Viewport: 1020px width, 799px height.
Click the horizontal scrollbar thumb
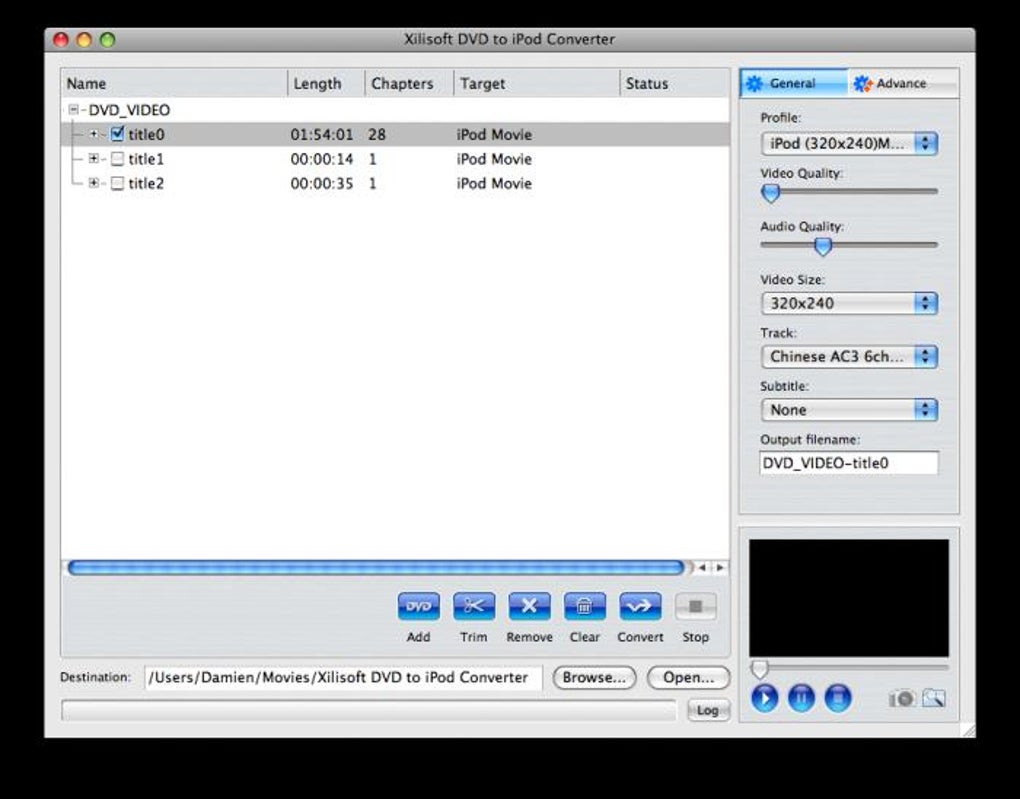pos(376,568)
